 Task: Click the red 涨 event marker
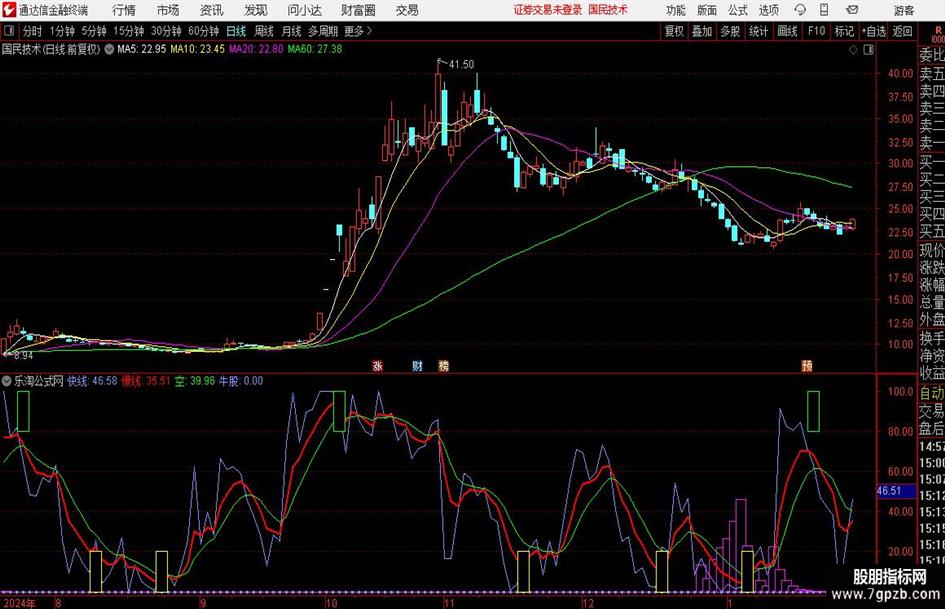pyautogui.click(x=378, y=365)
